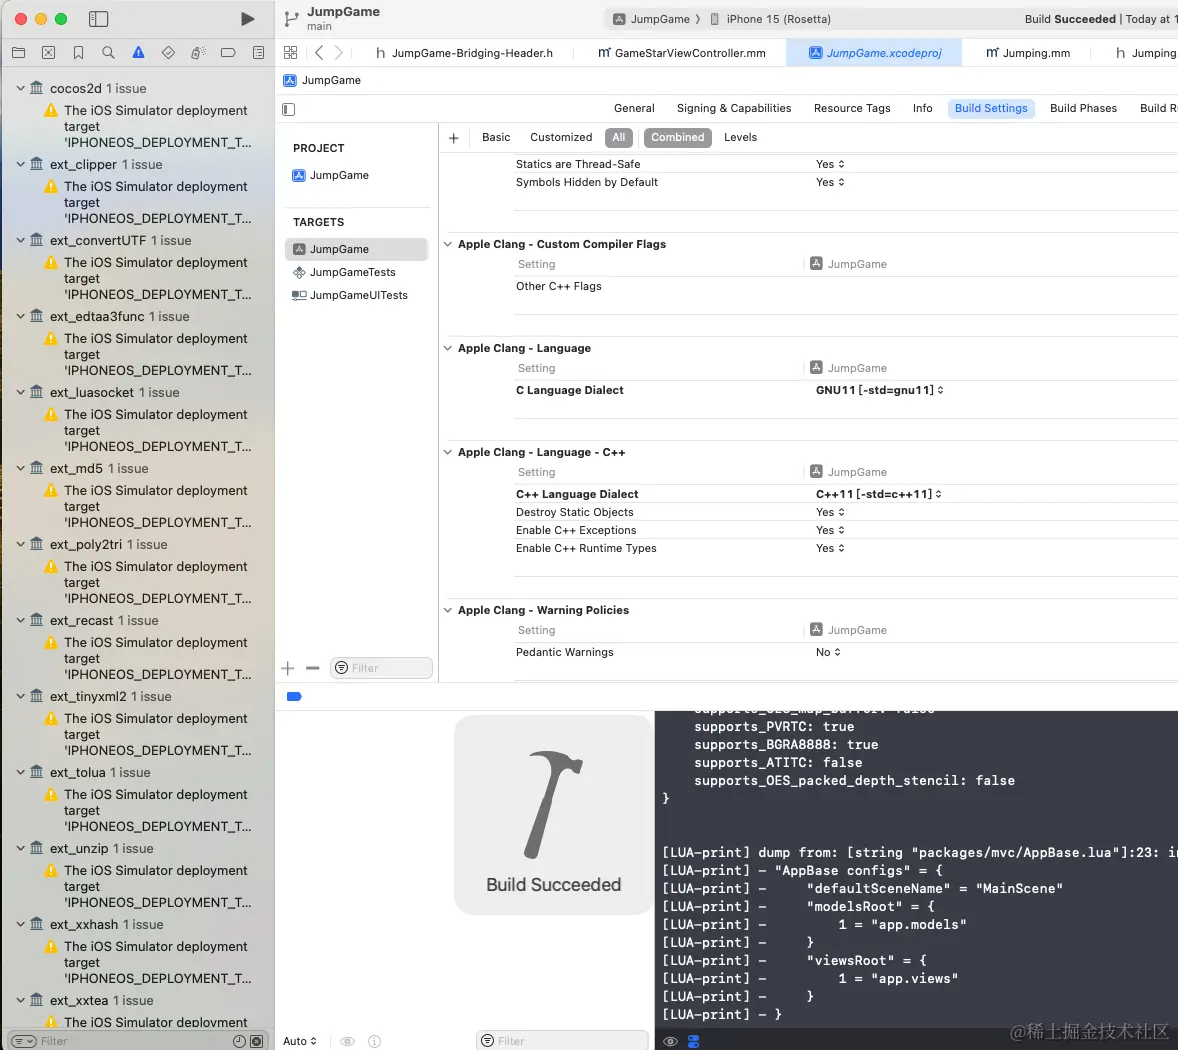Go back with the left chevron
1178x1050 pixels.
[x=319, y=53]
